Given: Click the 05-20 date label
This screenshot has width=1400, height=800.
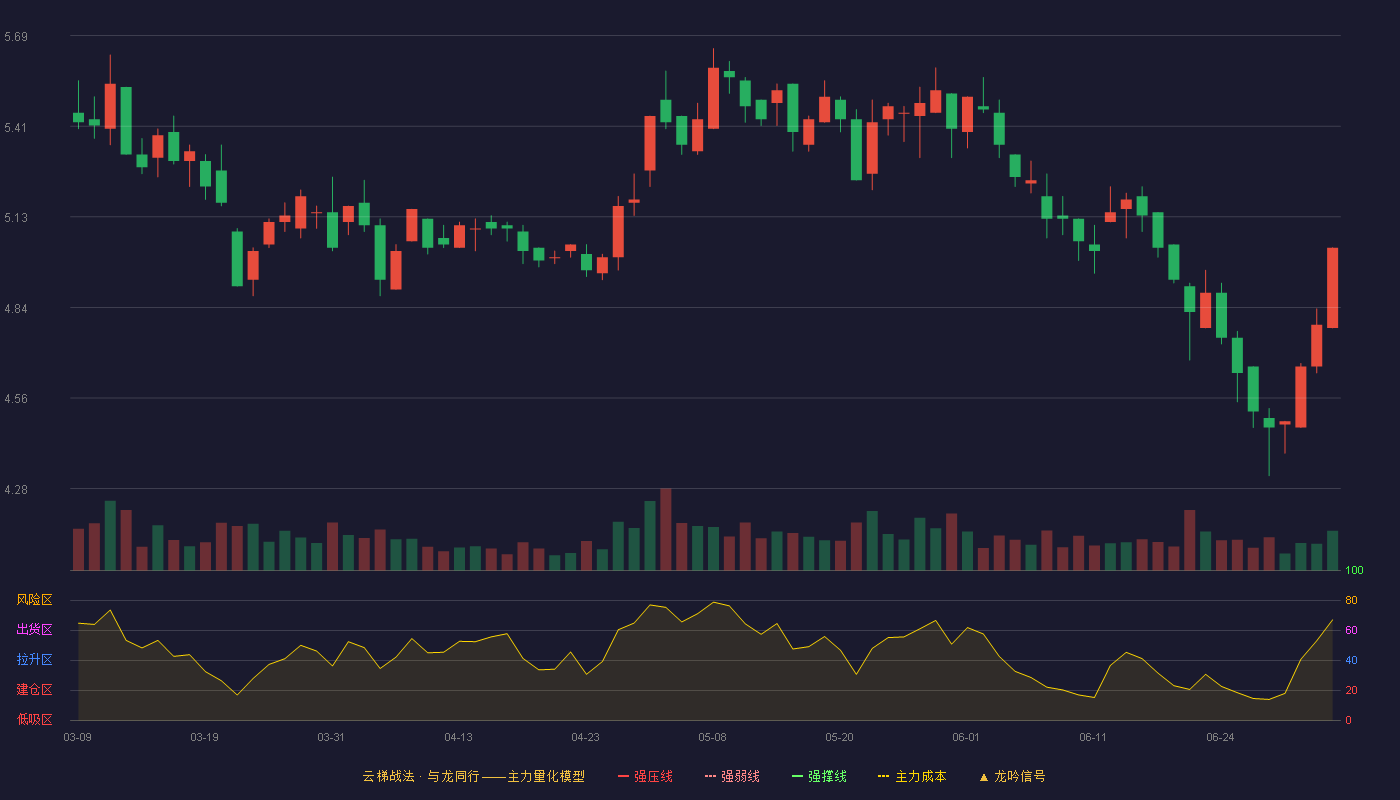Looking at the screenshot, I should [x=839, y=737].
